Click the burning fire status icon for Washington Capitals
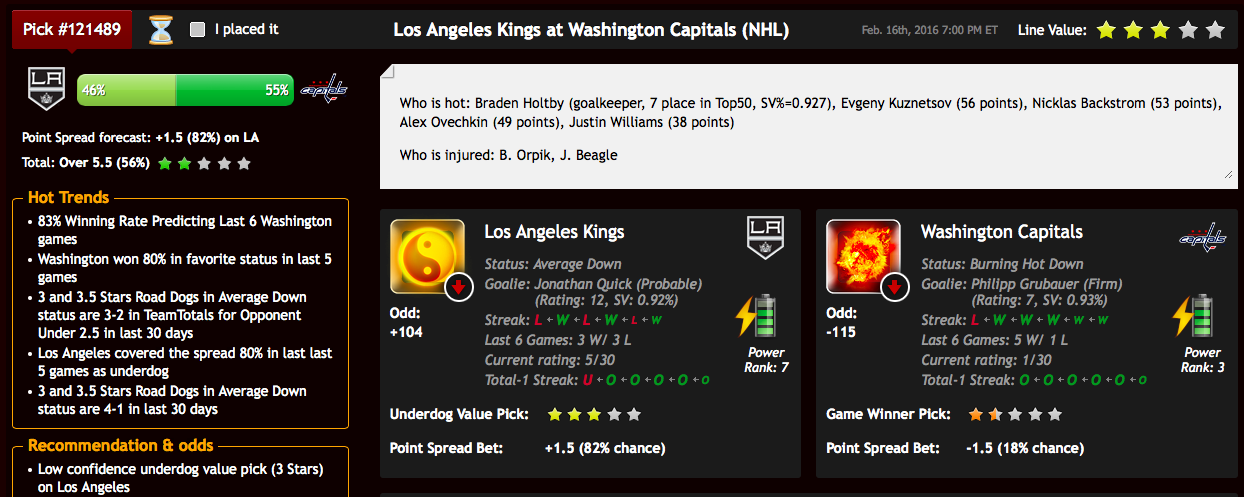 point(863,256)
